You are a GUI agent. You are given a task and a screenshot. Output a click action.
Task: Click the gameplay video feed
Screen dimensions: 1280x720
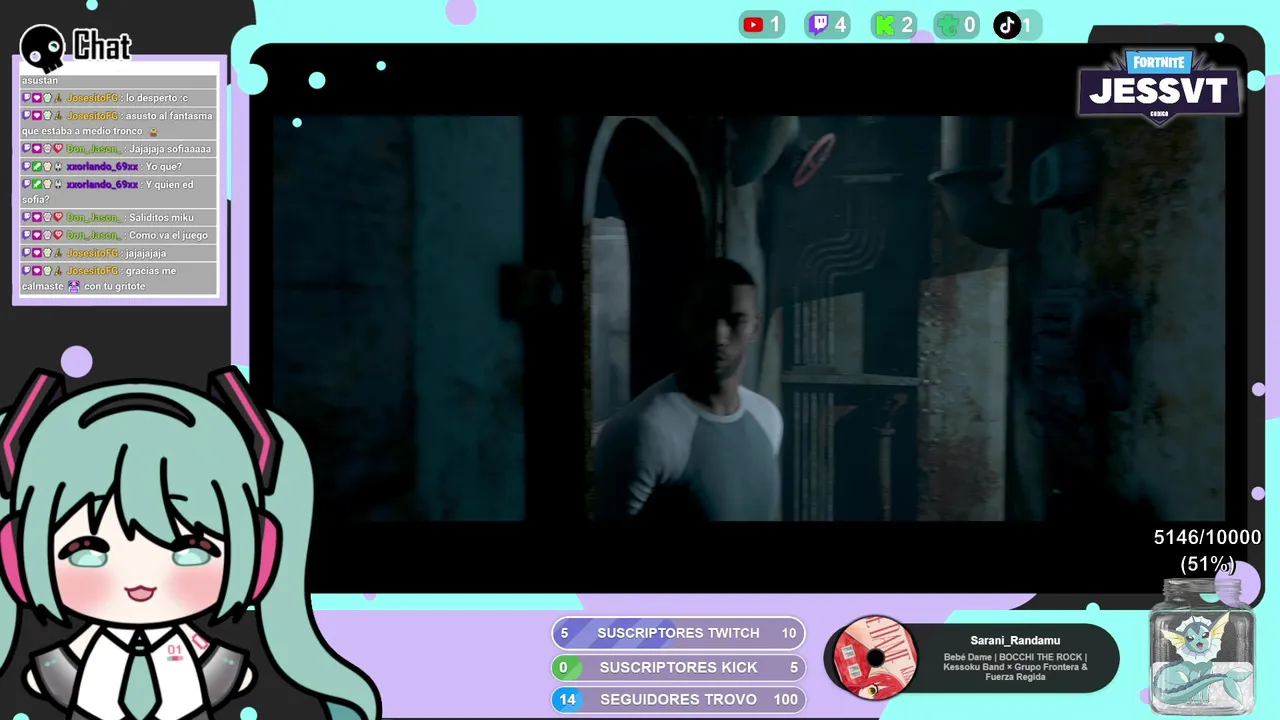tap(748, 318)
